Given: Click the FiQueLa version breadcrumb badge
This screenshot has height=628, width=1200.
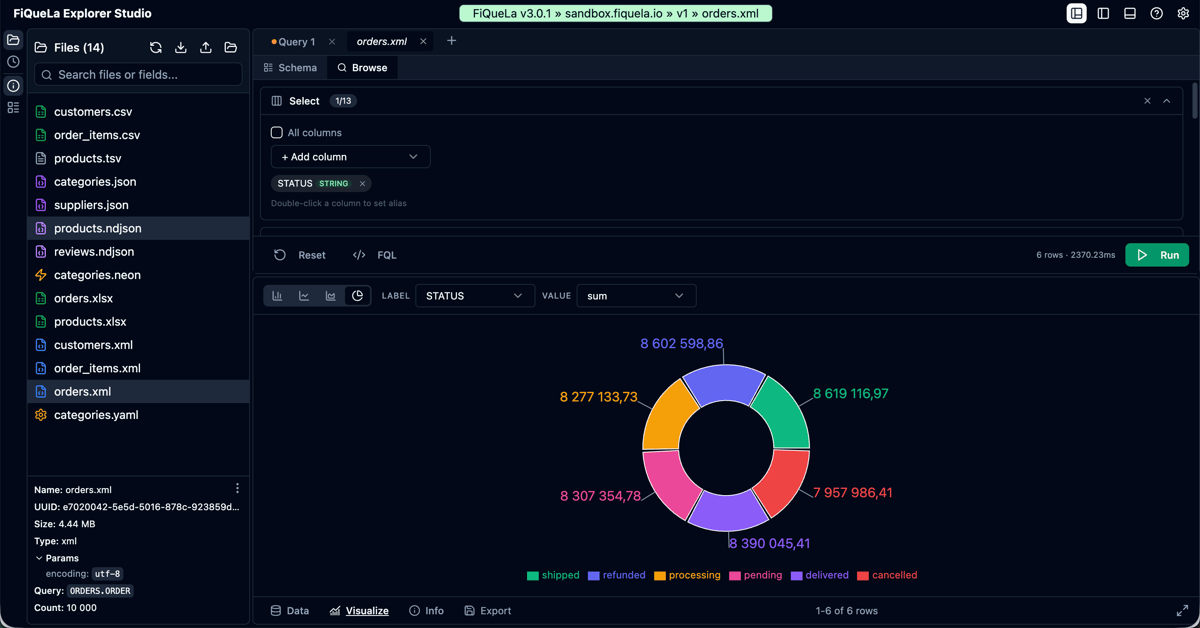Looking at the screenshot, I should 616,14.
